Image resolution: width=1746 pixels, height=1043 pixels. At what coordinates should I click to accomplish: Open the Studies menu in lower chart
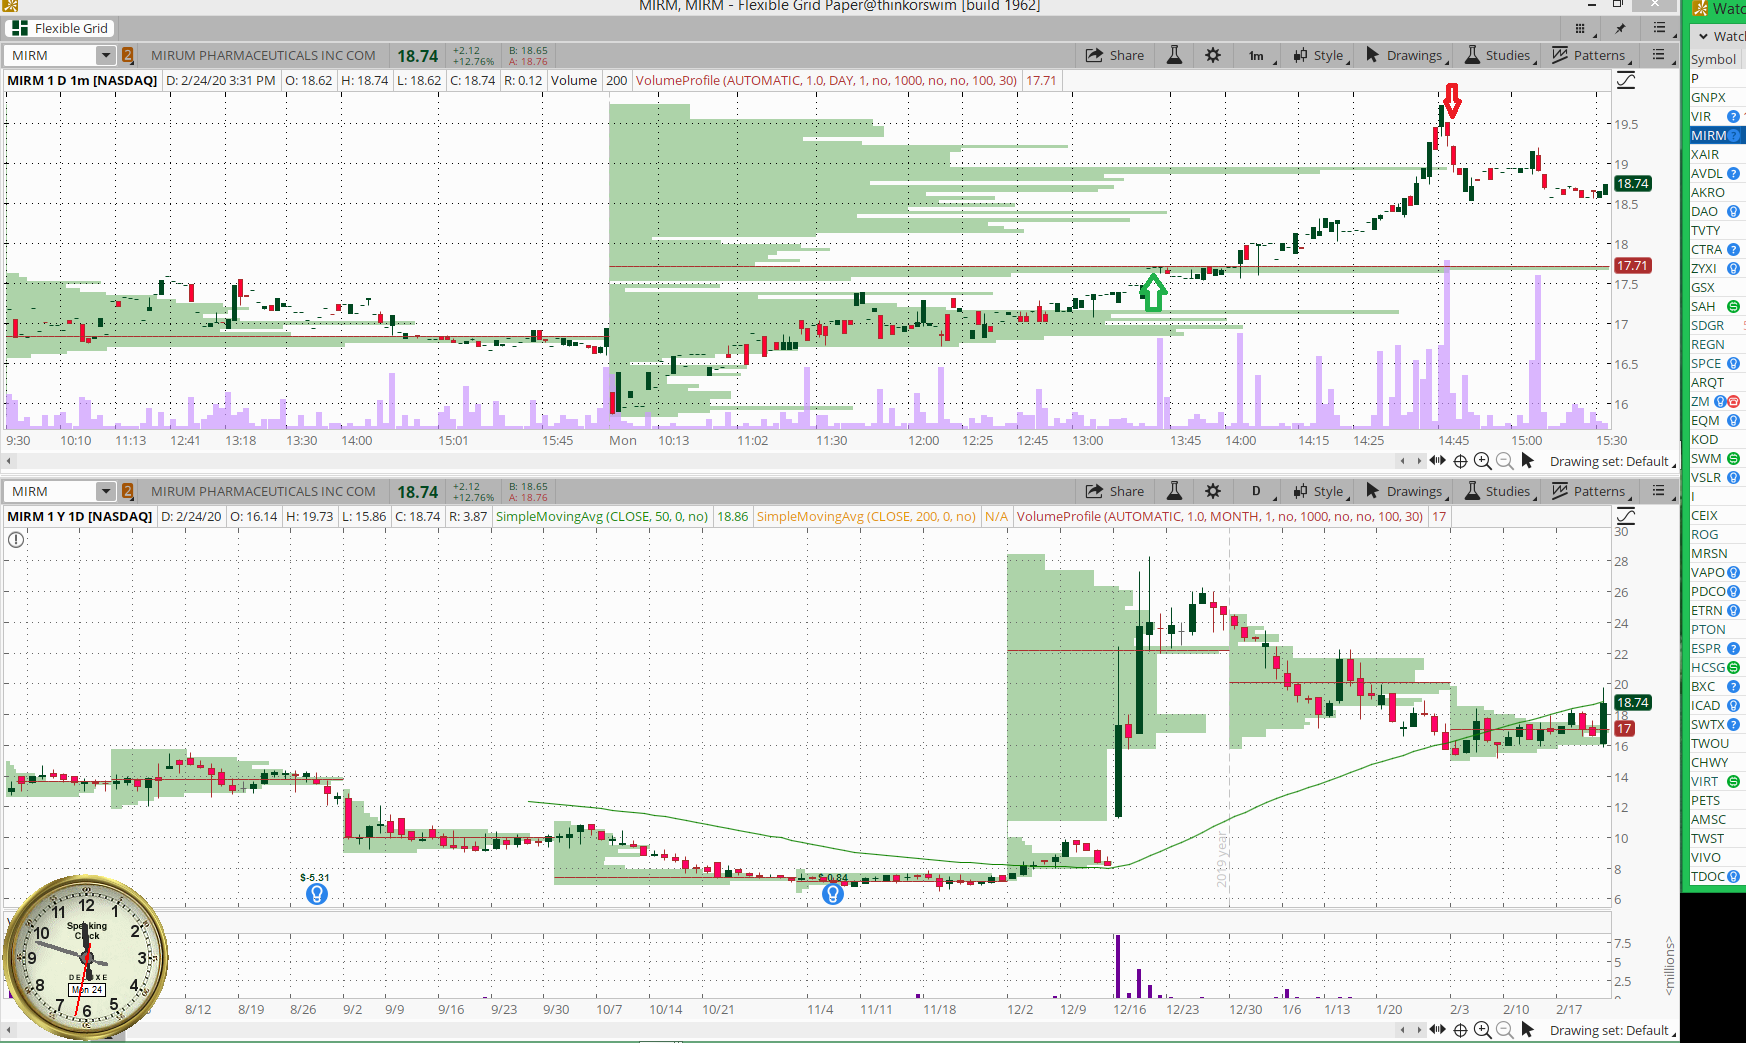coord(1498,492)
